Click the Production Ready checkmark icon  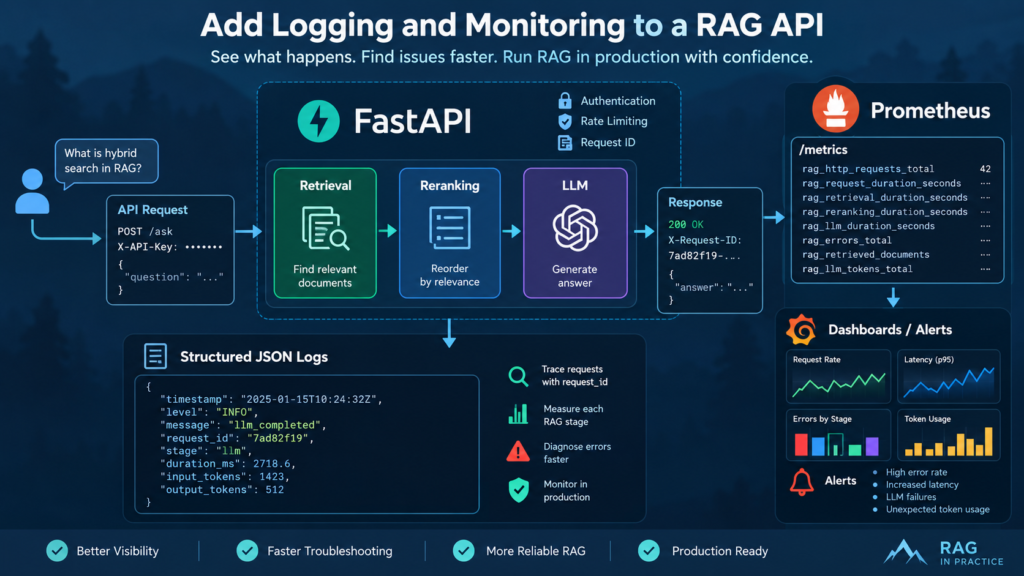(649, 551)
